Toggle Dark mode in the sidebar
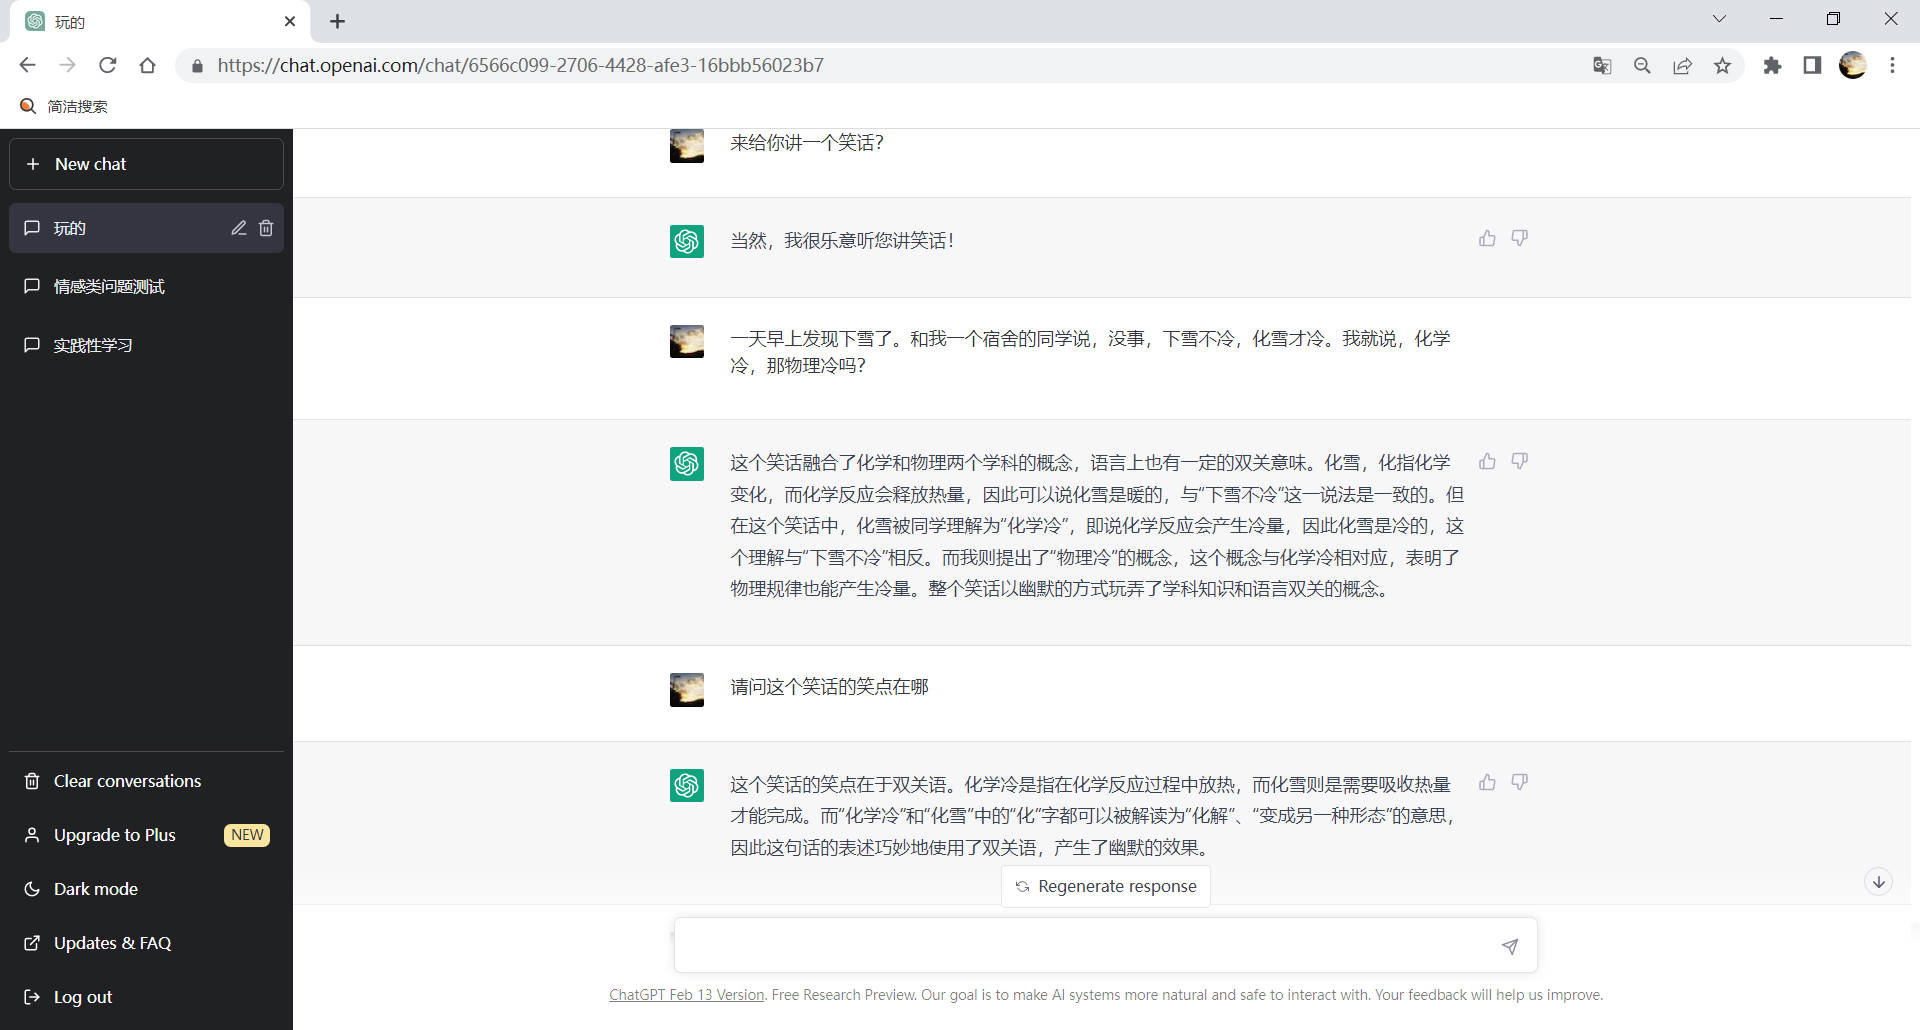 (x=95, y=889)
